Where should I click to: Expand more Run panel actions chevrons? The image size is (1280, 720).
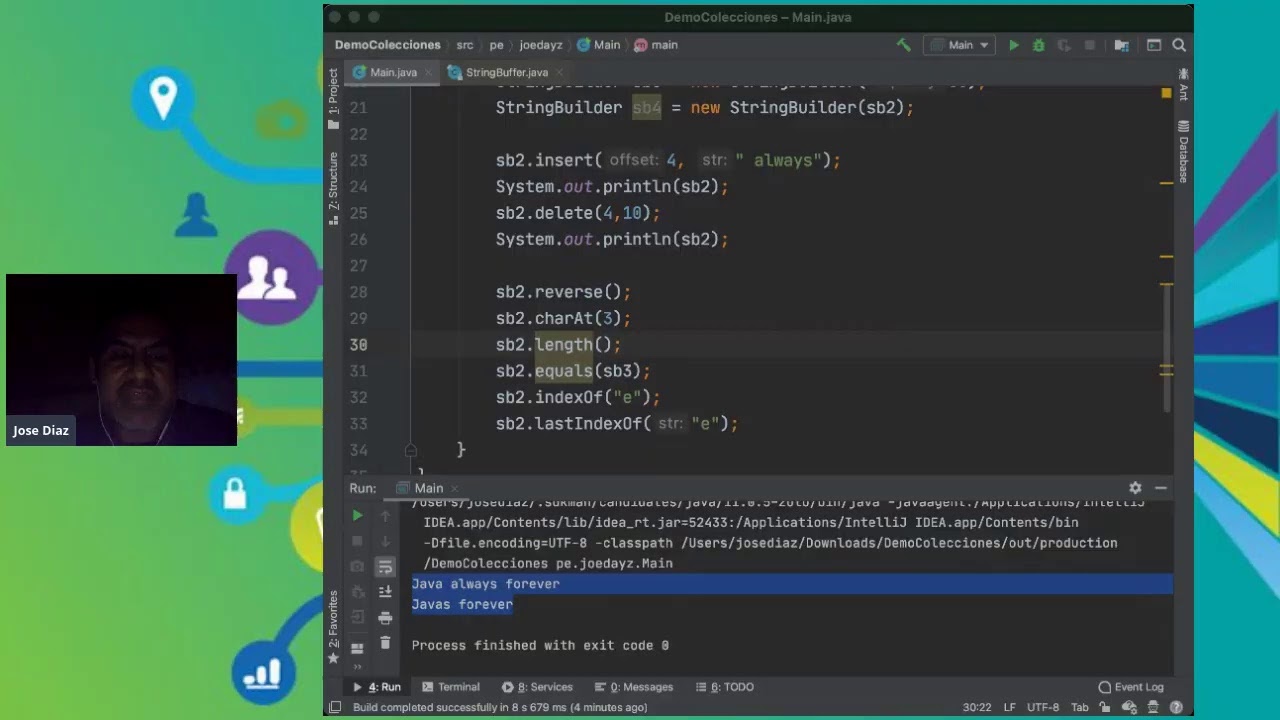357,668
